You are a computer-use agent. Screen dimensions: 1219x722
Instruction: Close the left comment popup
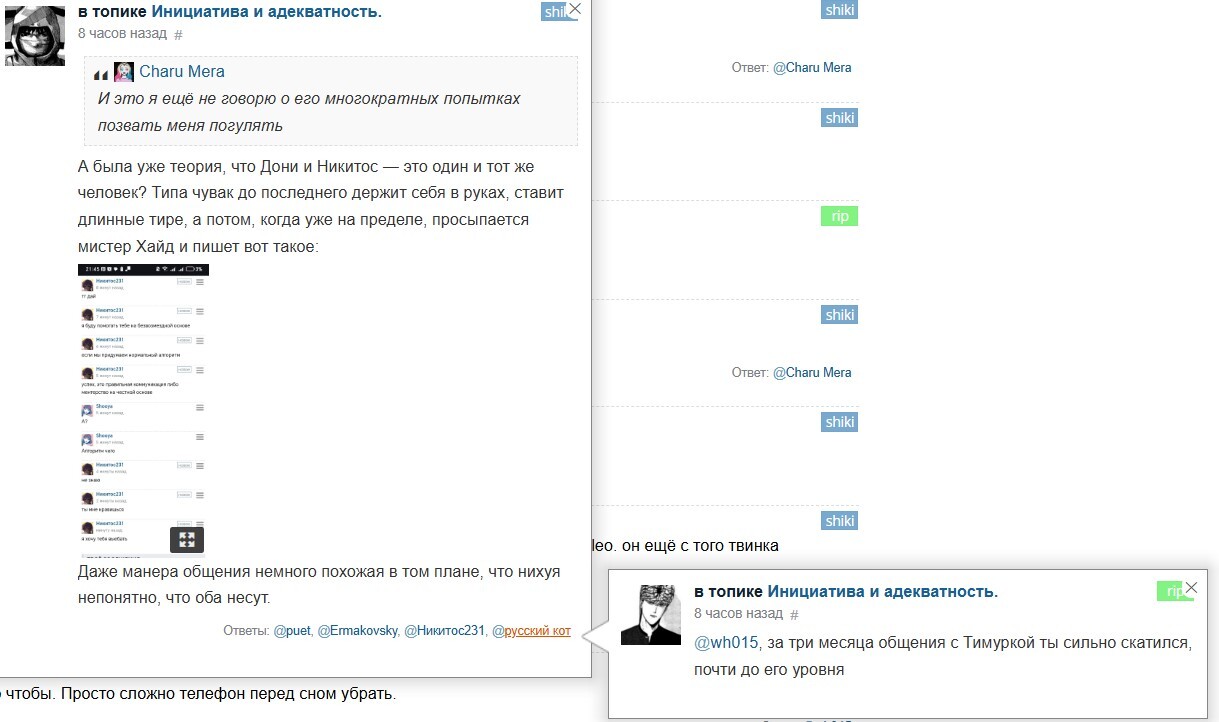tap(574, 9)
